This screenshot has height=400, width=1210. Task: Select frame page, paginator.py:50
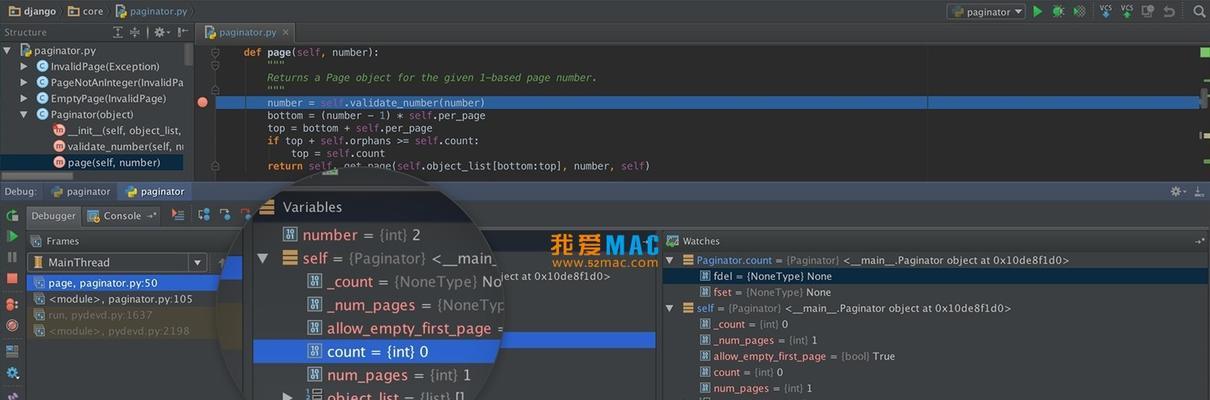[x=122, y=283]
